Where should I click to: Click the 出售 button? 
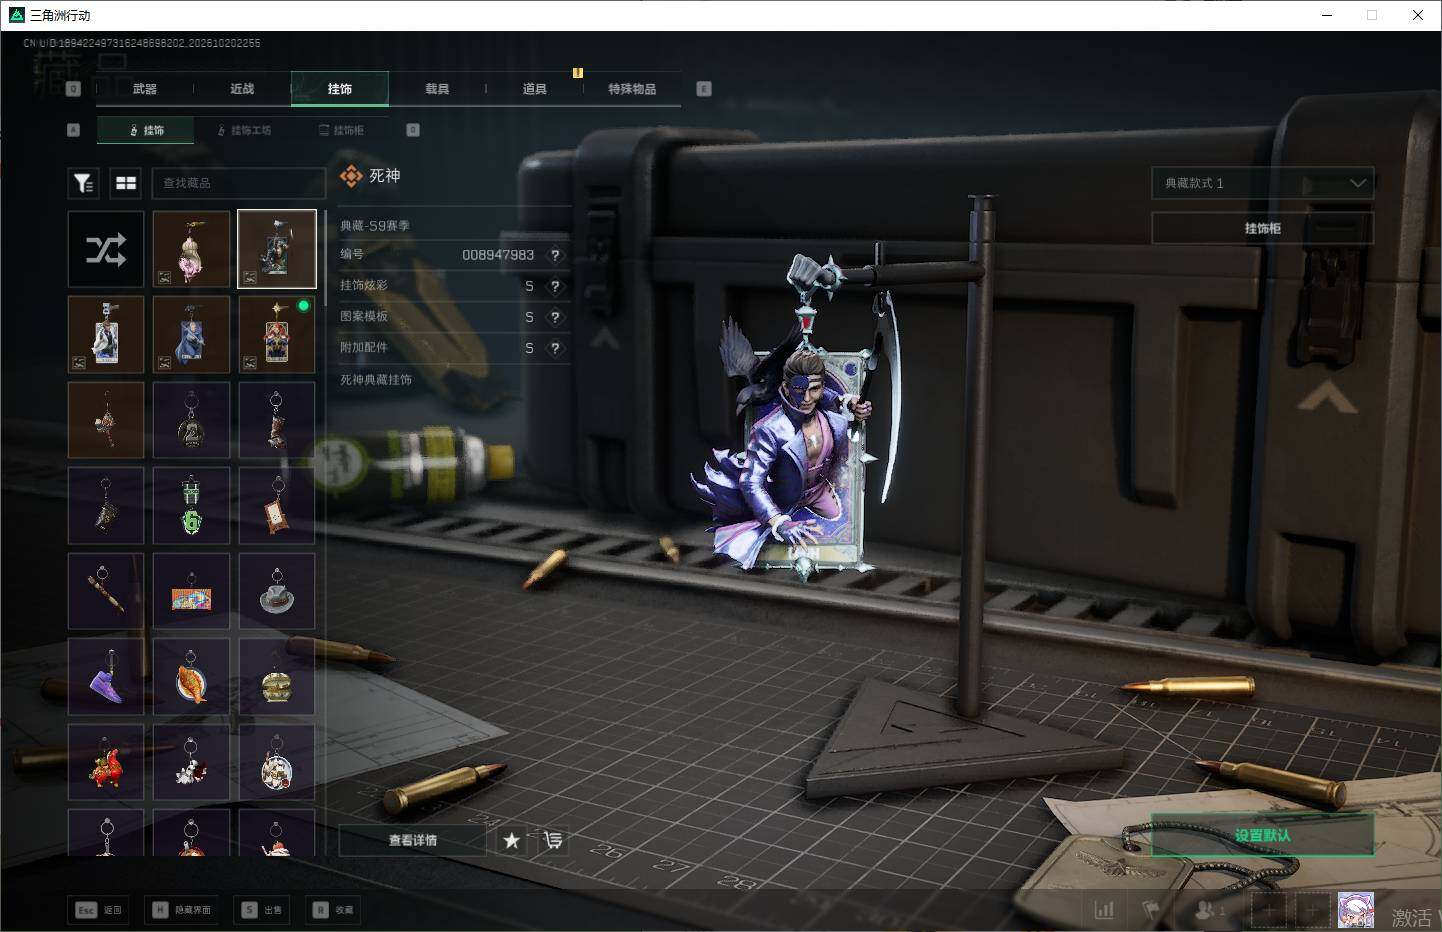[262, 910]
